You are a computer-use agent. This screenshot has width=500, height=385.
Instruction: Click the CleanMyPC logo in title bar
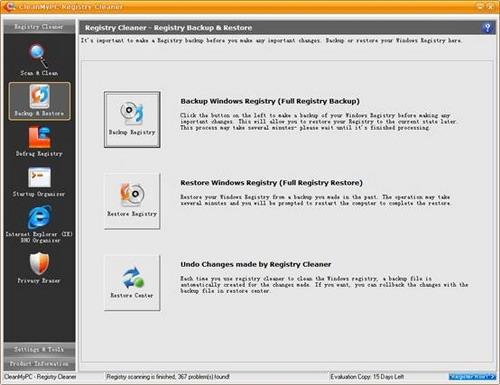tap(10, 6)
